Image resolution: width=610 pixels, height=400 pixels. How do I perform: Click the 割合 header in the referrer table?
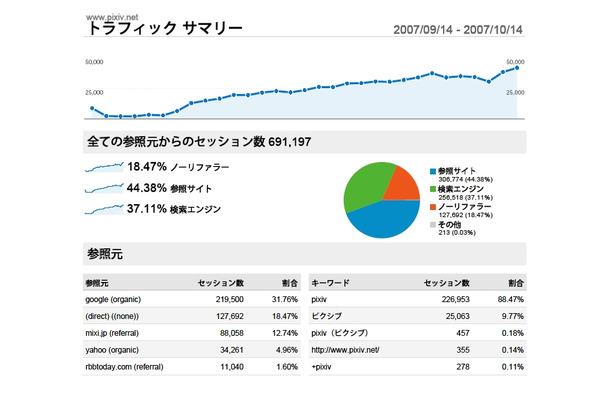290,283
